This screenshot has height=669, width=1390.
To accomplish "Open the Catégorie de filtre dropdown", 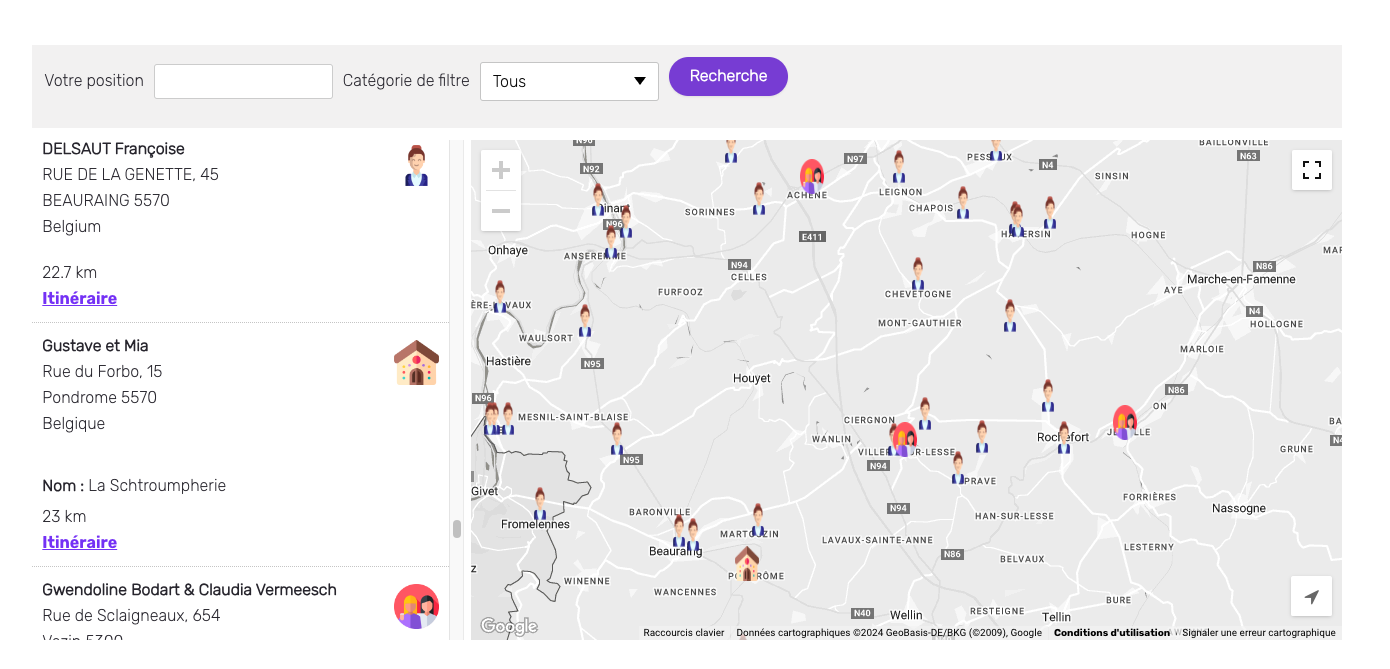I will 569,82.
